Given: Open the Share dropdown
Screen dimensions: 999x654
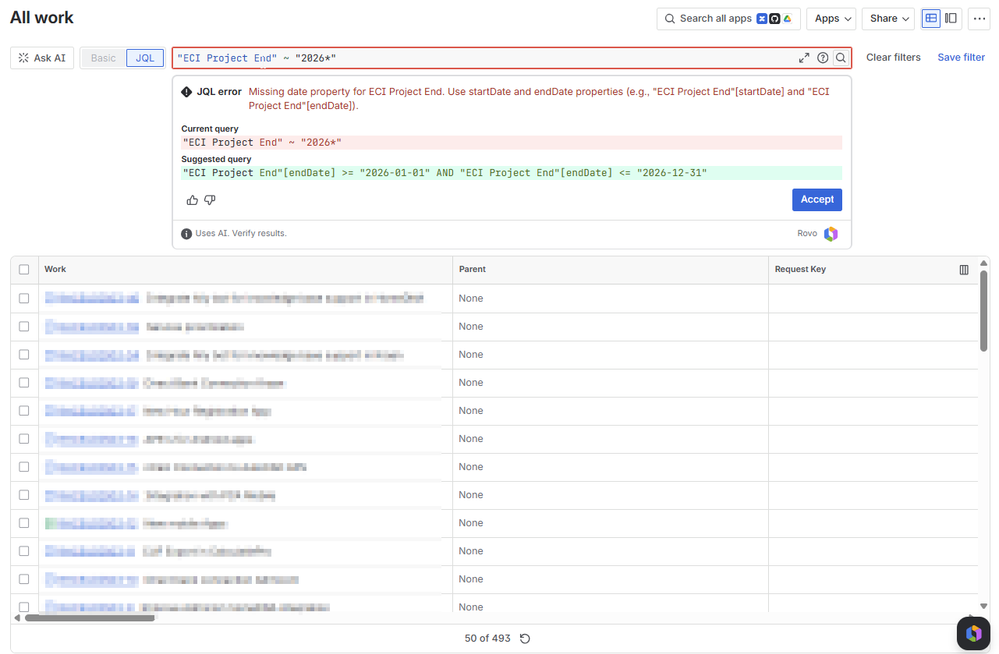Looking at the screenshot, I should coord(889,18).
